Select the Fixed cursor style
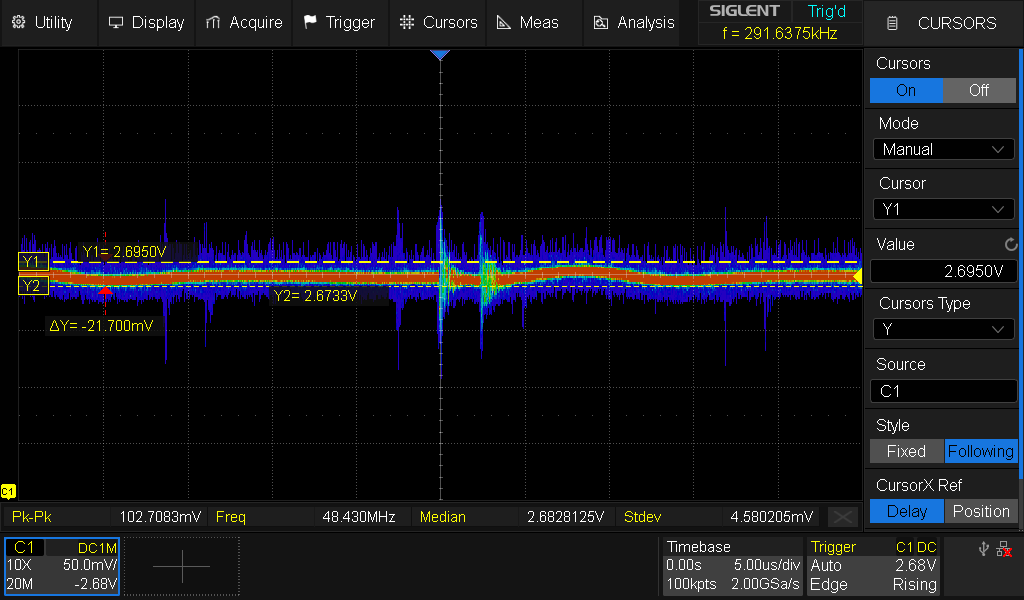The height and width of the screenshot is (600, 1024). click(906, 451)
